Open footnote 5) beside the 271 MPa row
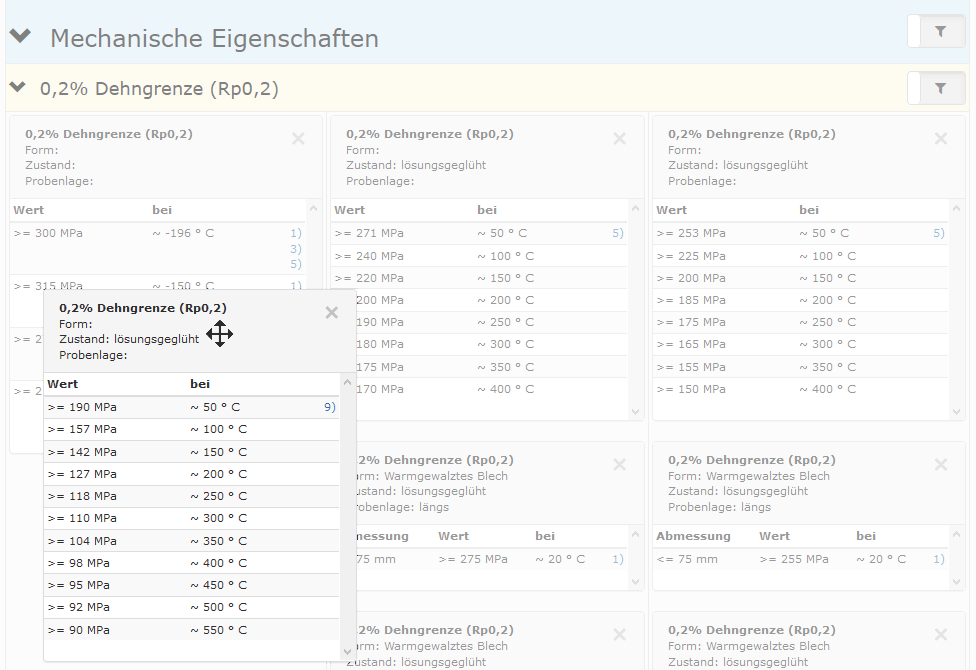The width and height of the screenshot is (976, 670). [618, 233]
